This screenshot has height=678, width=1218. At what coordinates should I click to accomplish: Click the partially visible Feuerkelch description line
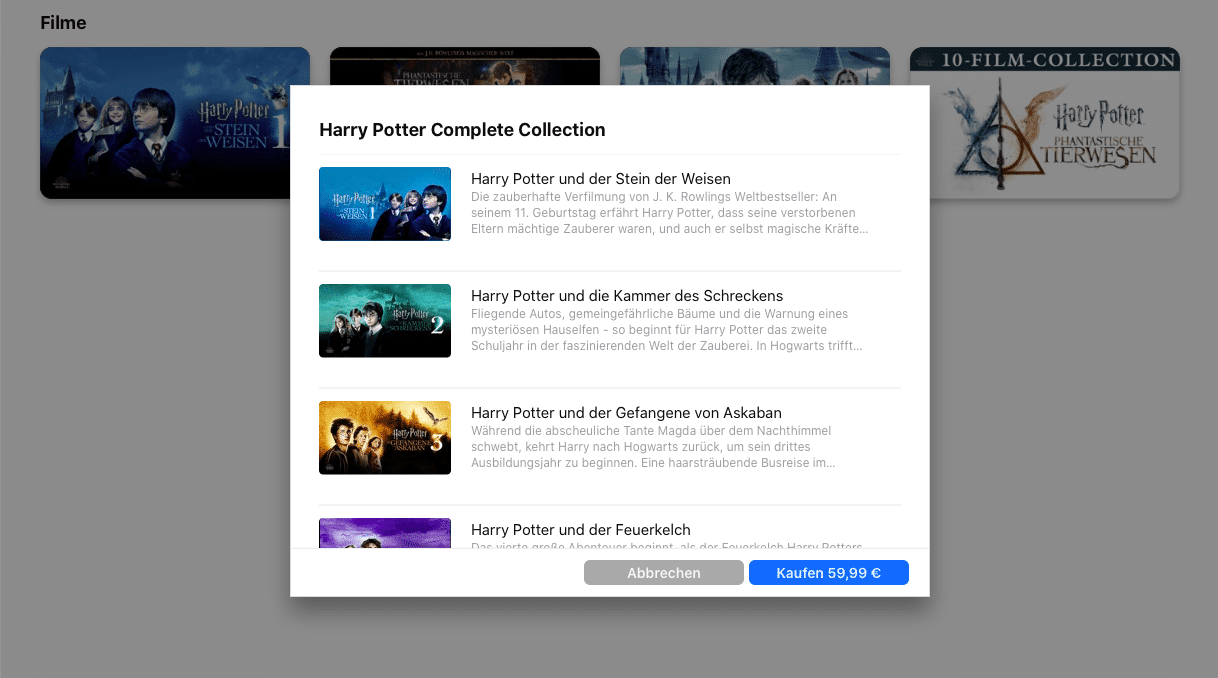pyautogui.click(x=666, y=545)
